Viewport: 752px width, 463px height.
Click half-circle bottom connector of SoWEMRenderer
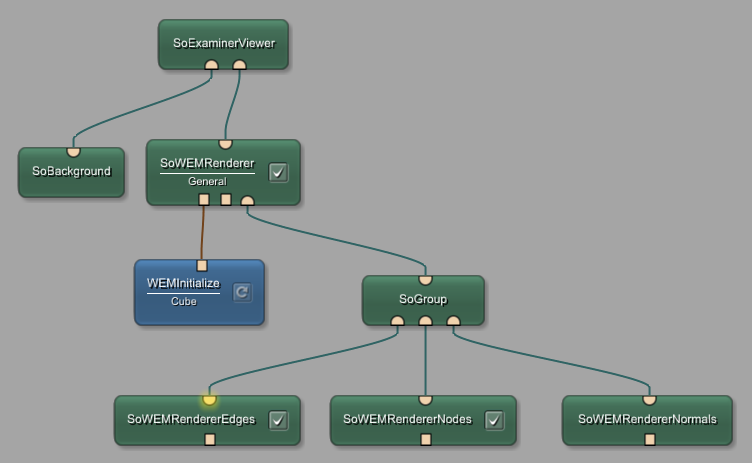(x=248, y=201)
